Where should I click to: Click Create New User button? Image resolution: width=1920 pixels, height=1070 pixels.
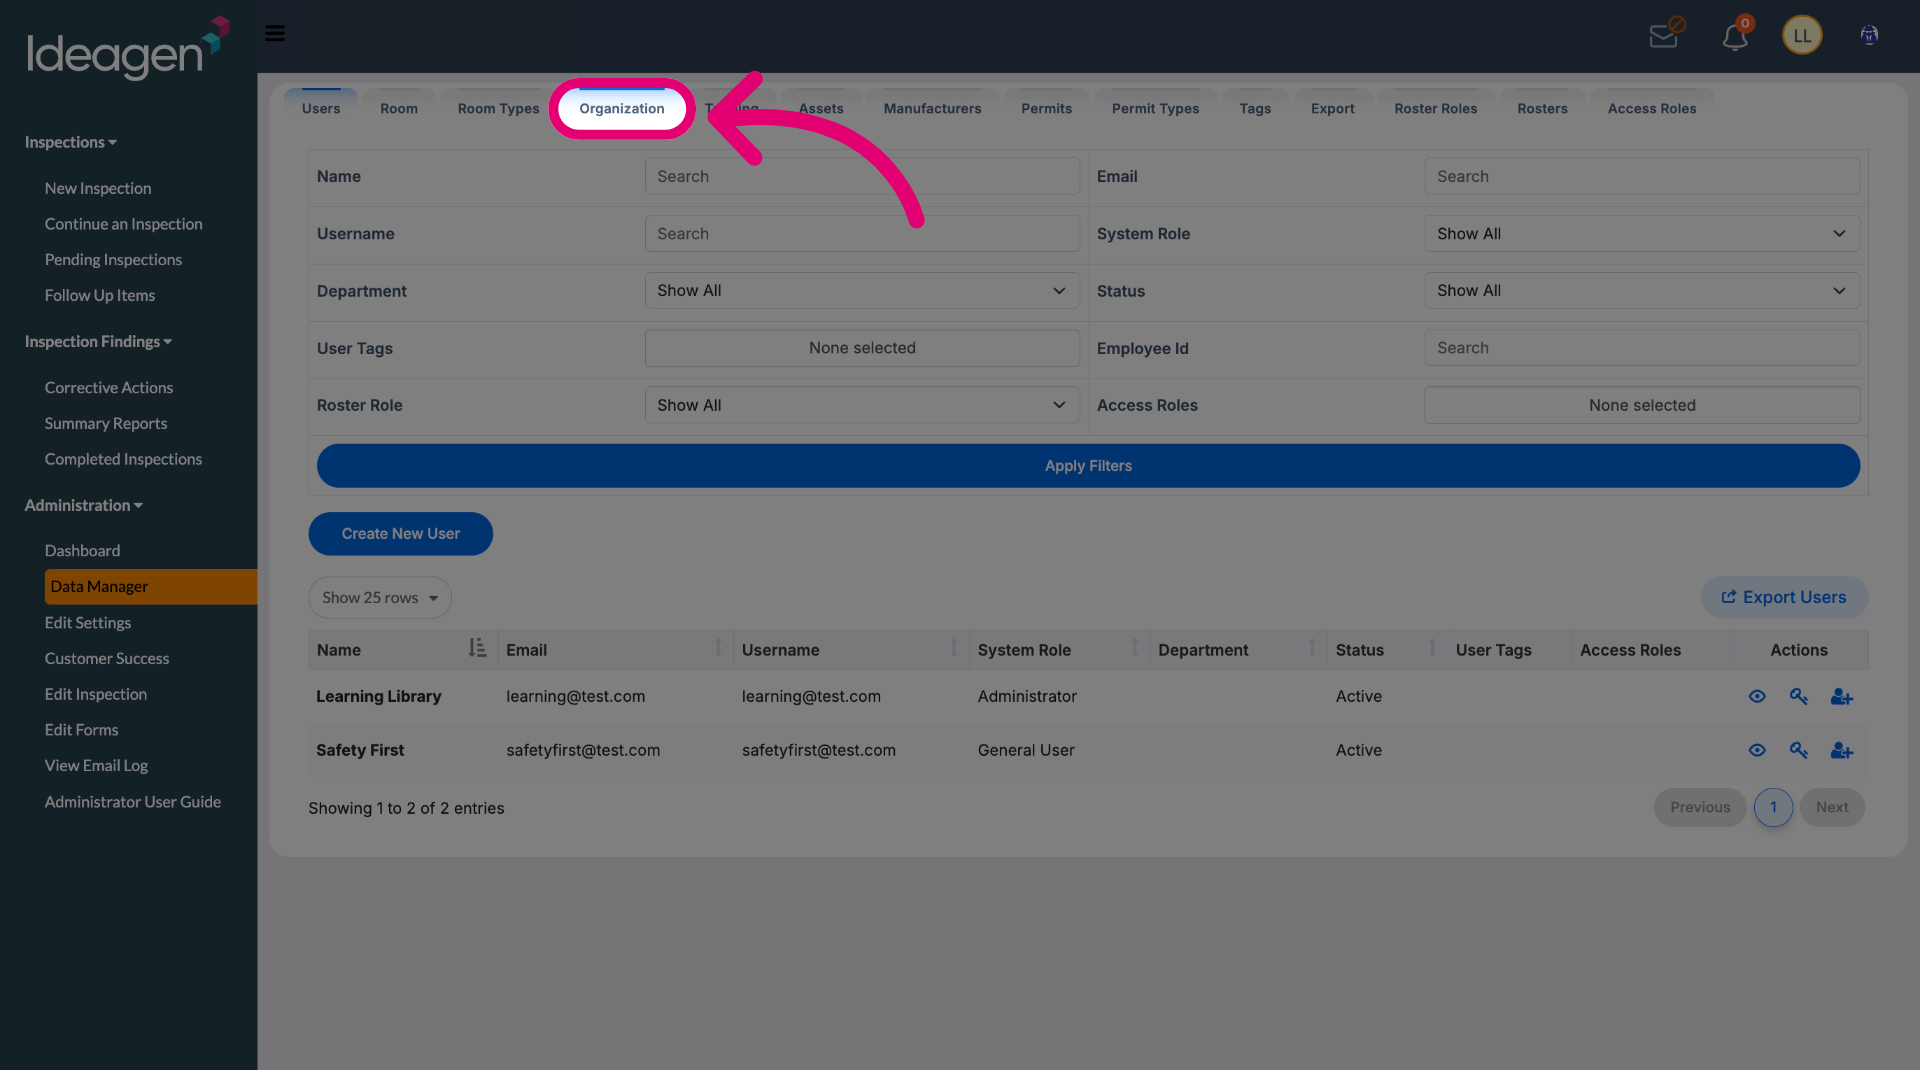(400, 535)
